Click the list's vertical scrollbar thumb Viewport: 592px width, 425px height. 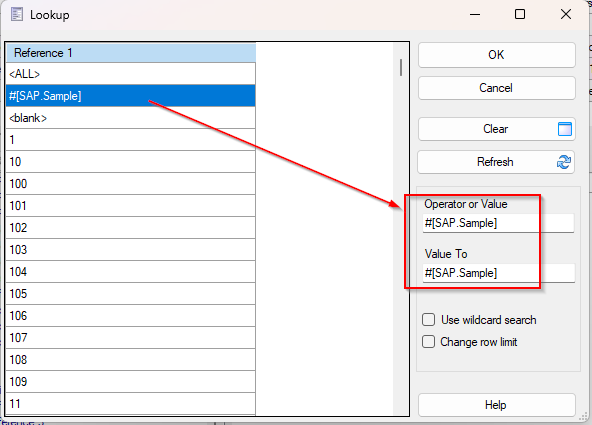(401, 68)
